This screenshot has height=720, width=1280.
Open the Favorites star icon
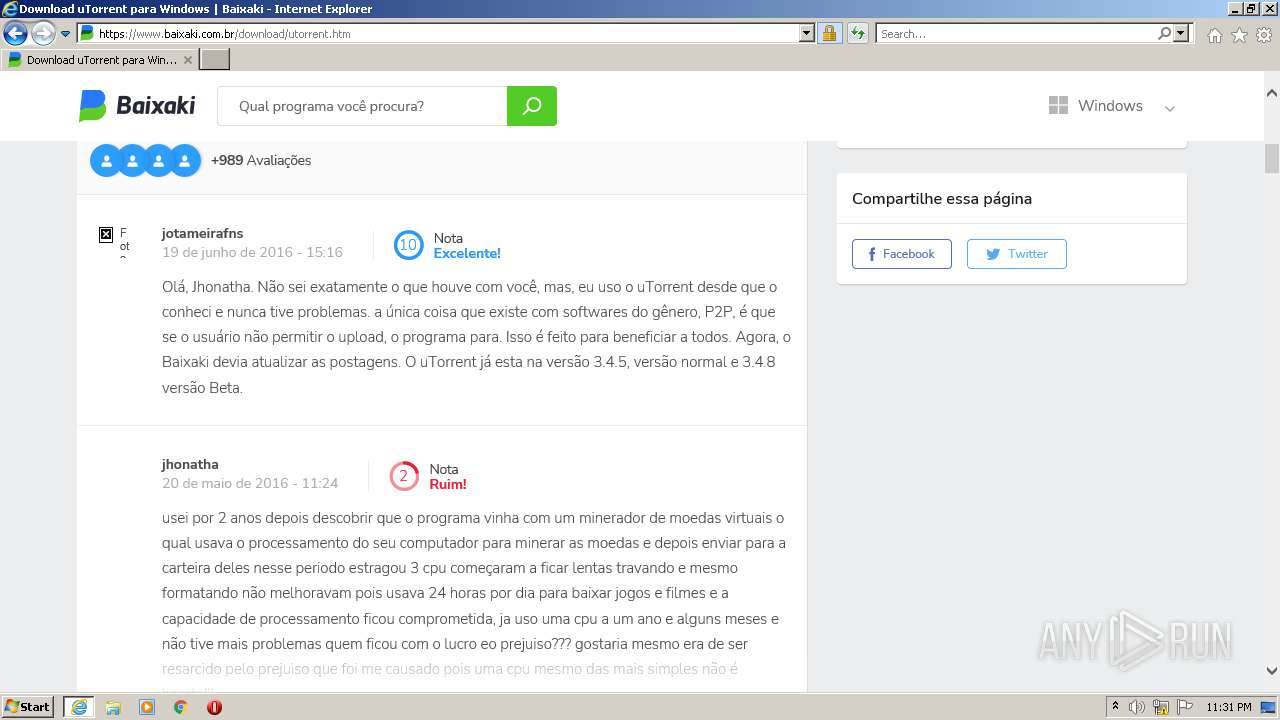pyautogui.click(x=1239, y=35)
